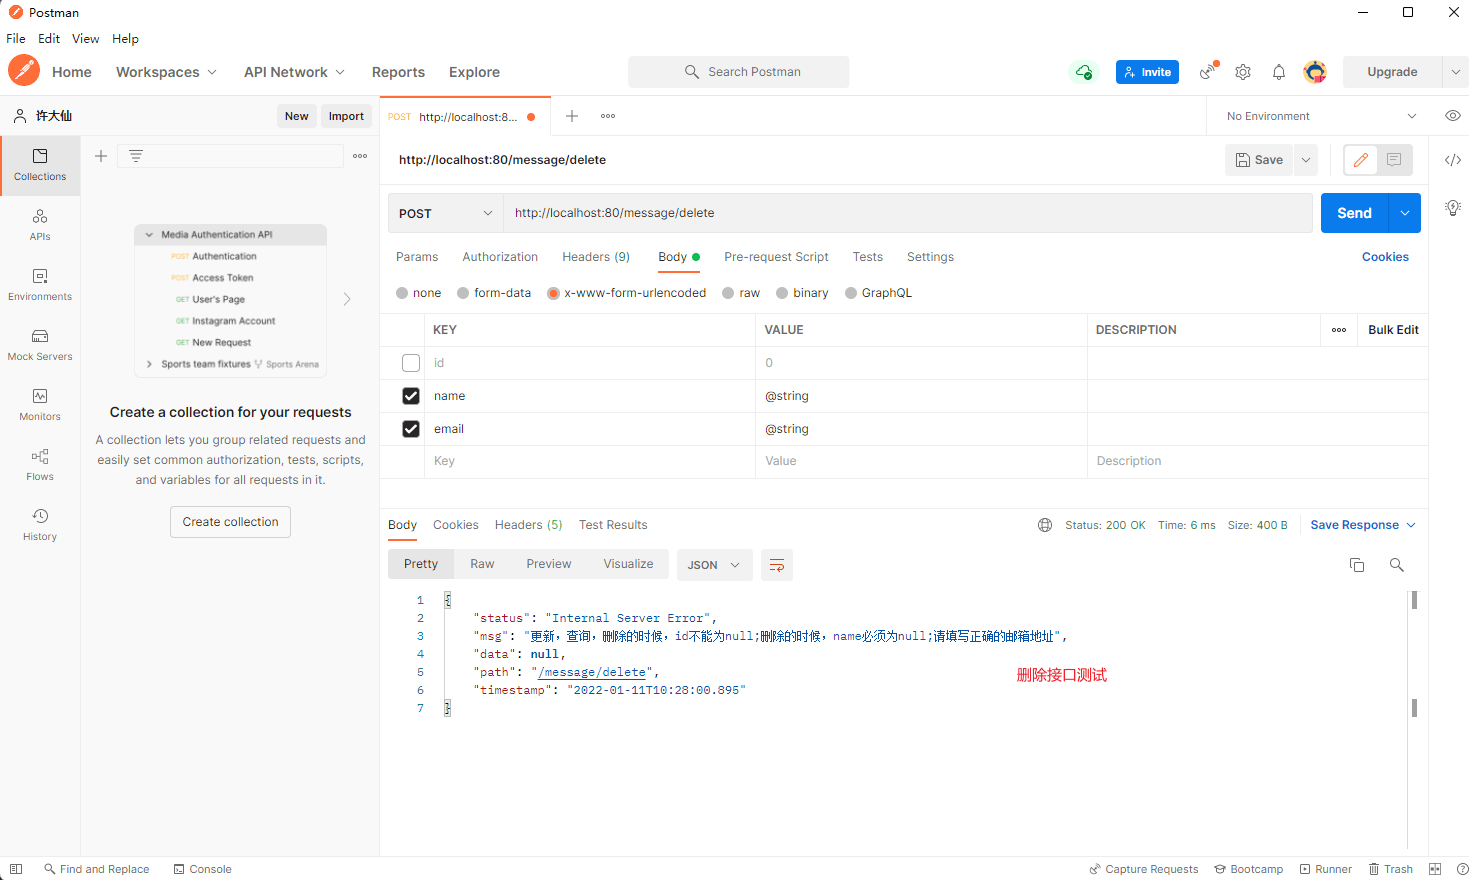Open the Flows sidebar icon
This screenshot has width=1469, height=880.
click(x=40, y=464)
